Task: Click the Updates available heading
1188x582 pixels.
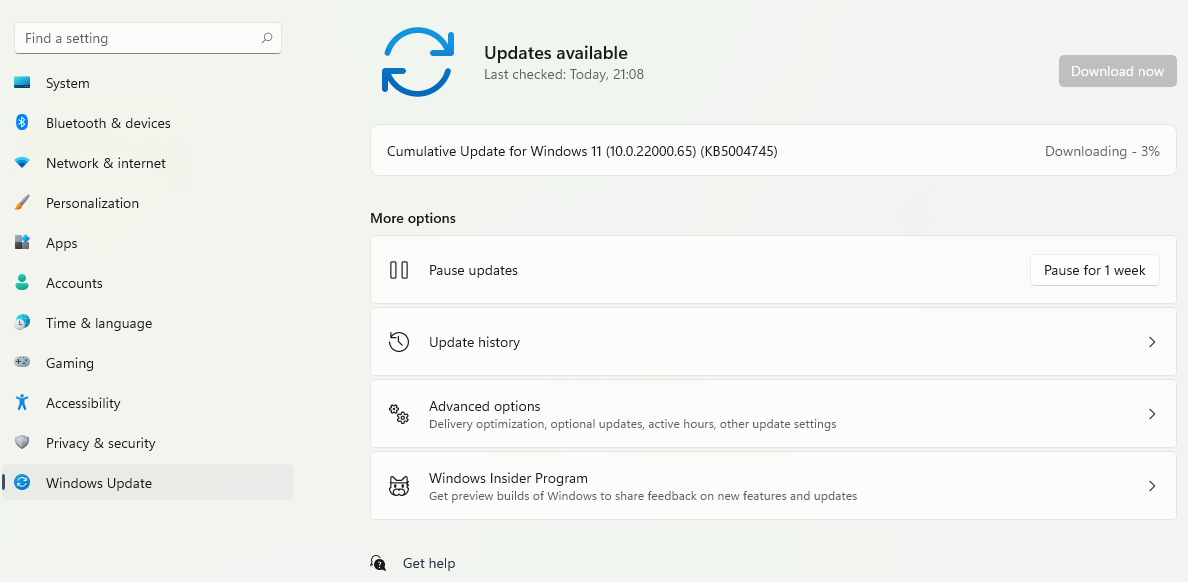Action: [x=555, y=53]
